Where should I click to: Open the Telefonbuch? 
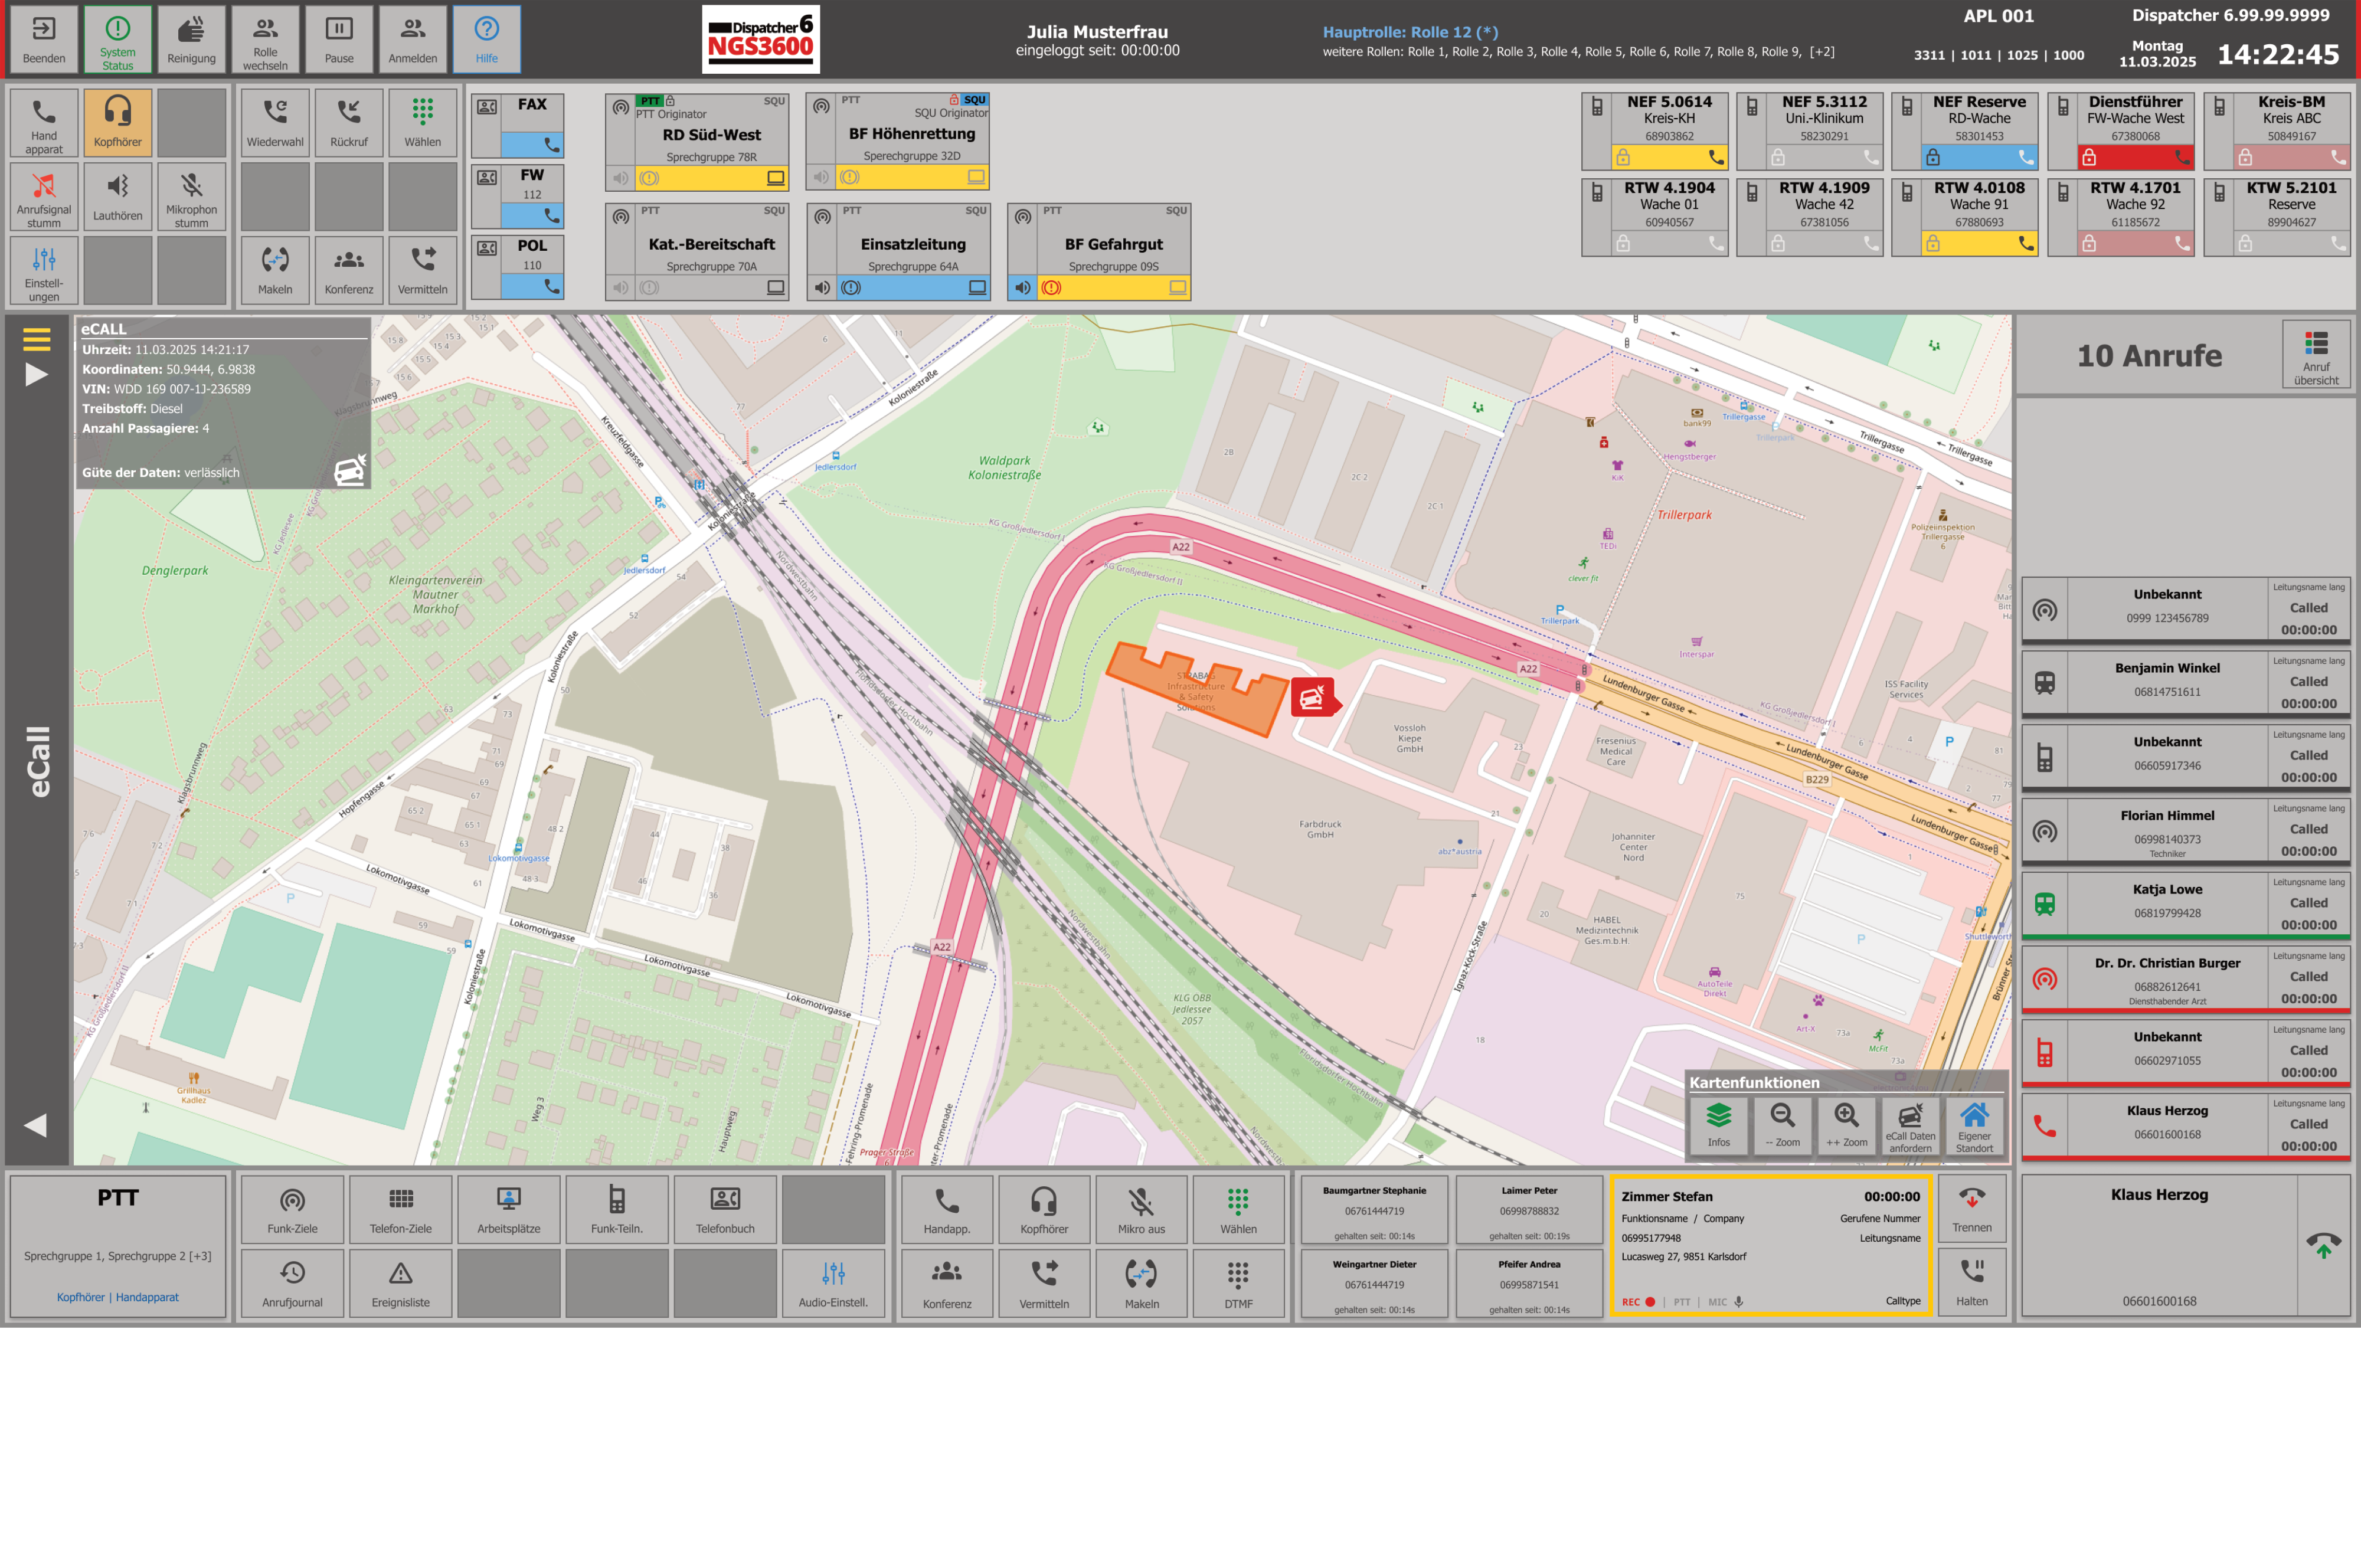pyautogui.click(x=725, y=1210)
